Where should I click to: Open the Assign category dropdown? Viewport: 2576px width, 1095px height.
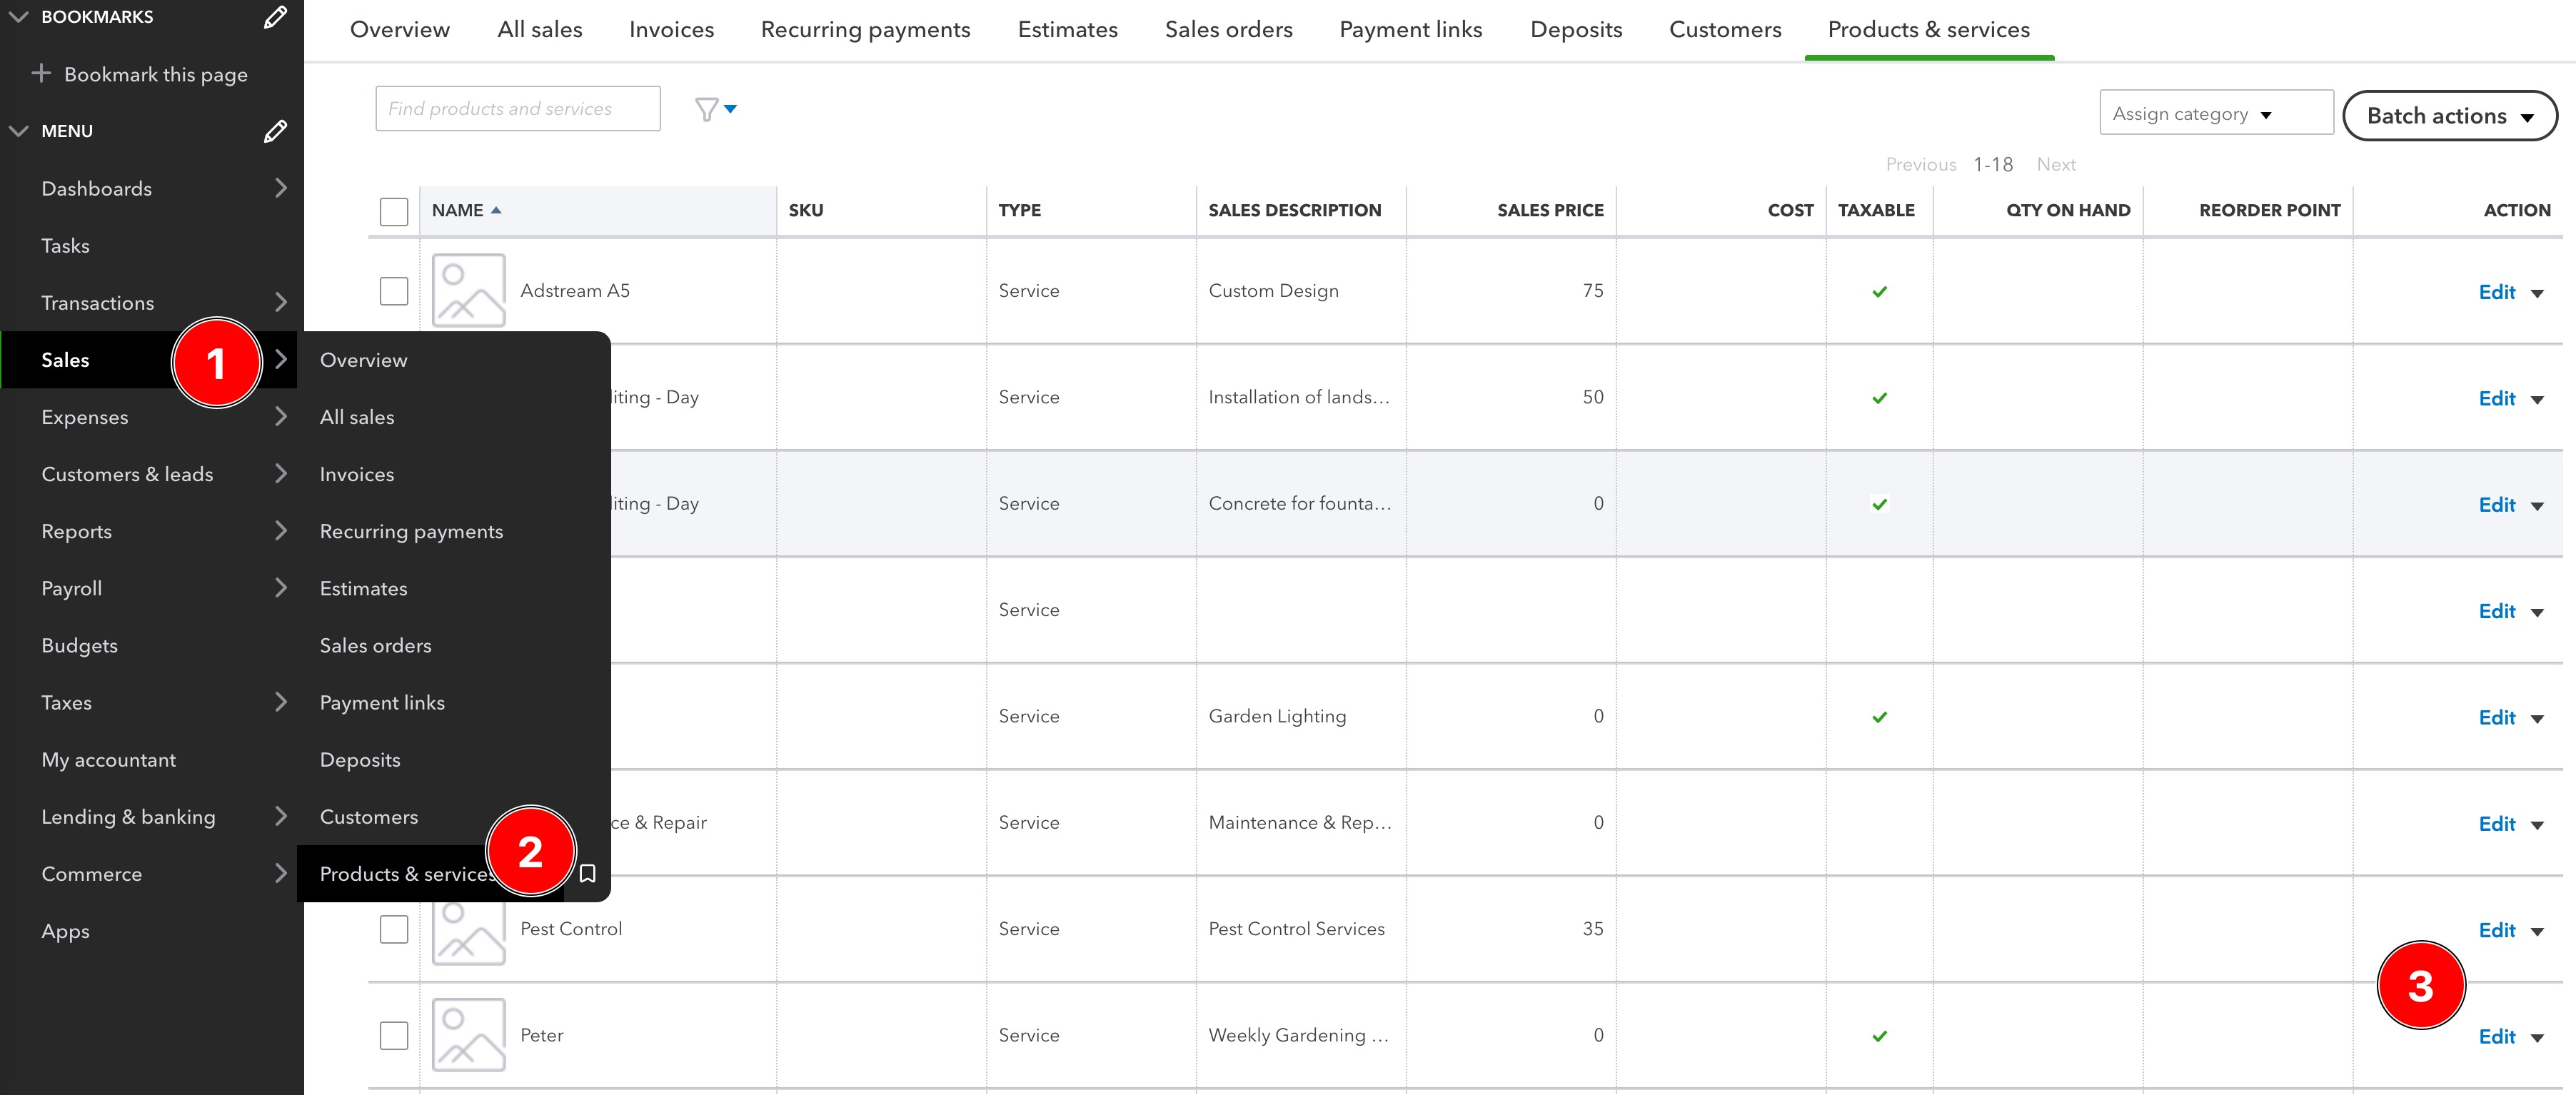coord(2215,113)
